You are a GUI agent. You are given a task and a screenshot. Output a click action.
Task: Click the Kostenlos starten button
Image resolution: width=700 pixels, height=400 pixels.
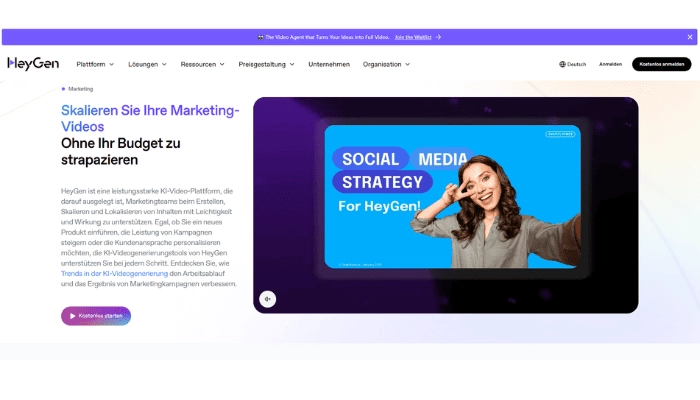tap(96, 316)
